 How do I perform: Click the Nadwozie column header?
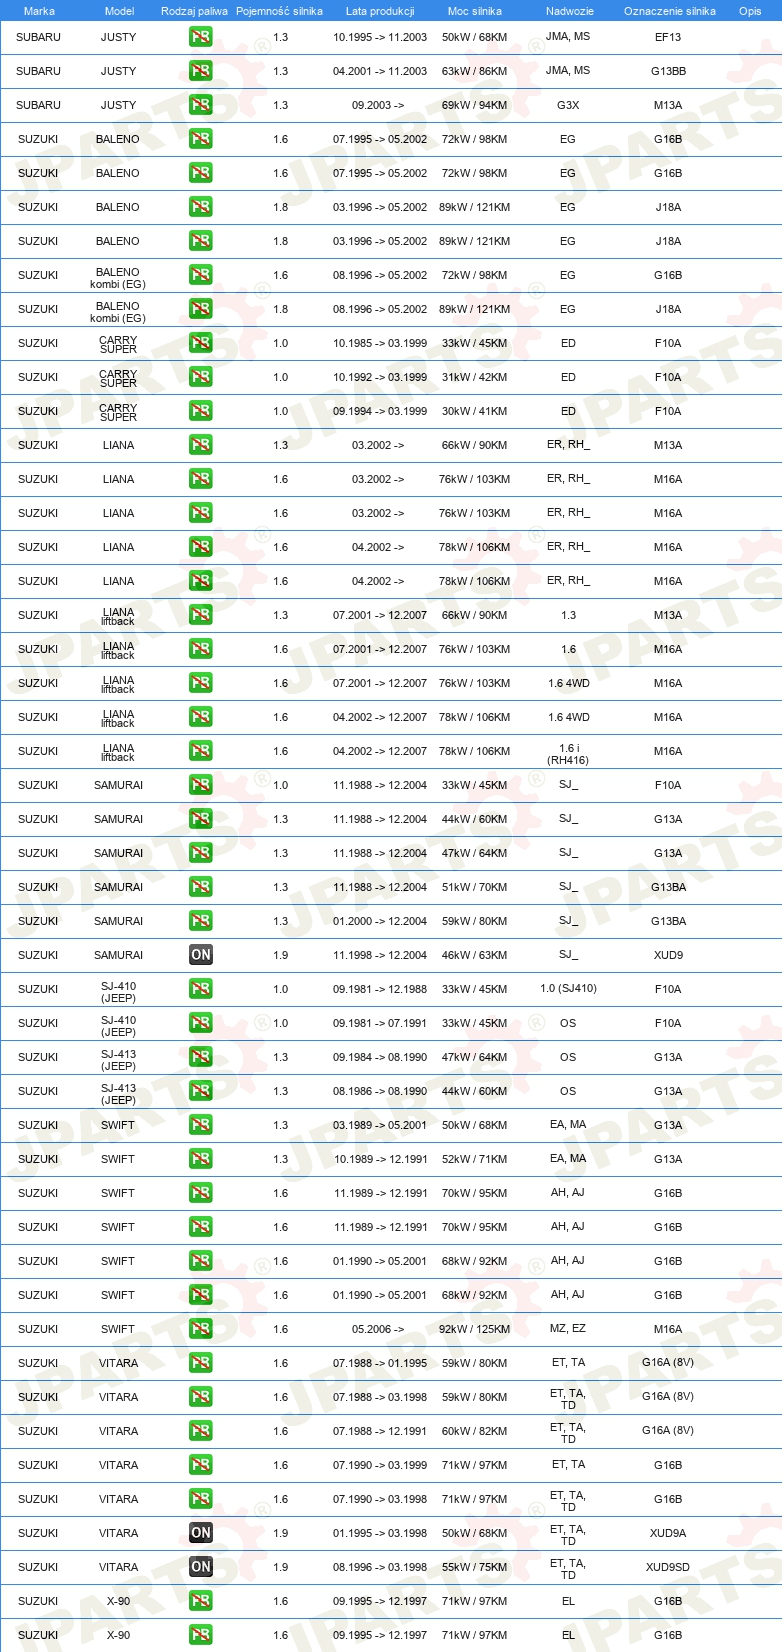[570, 11]
